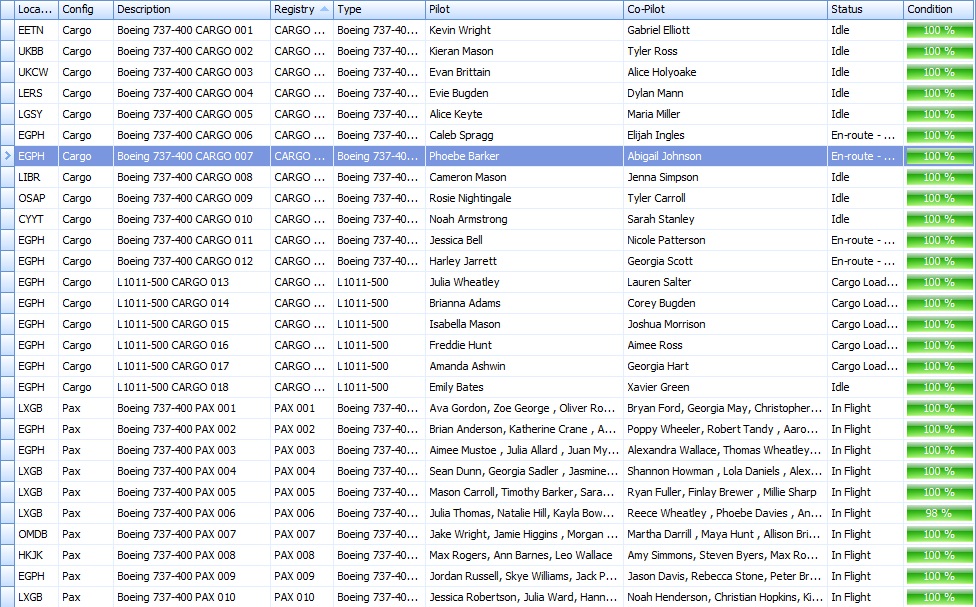Click the condition bar of CARGO 007
This screenshot has height=607, width=976.
pos(938,156)
